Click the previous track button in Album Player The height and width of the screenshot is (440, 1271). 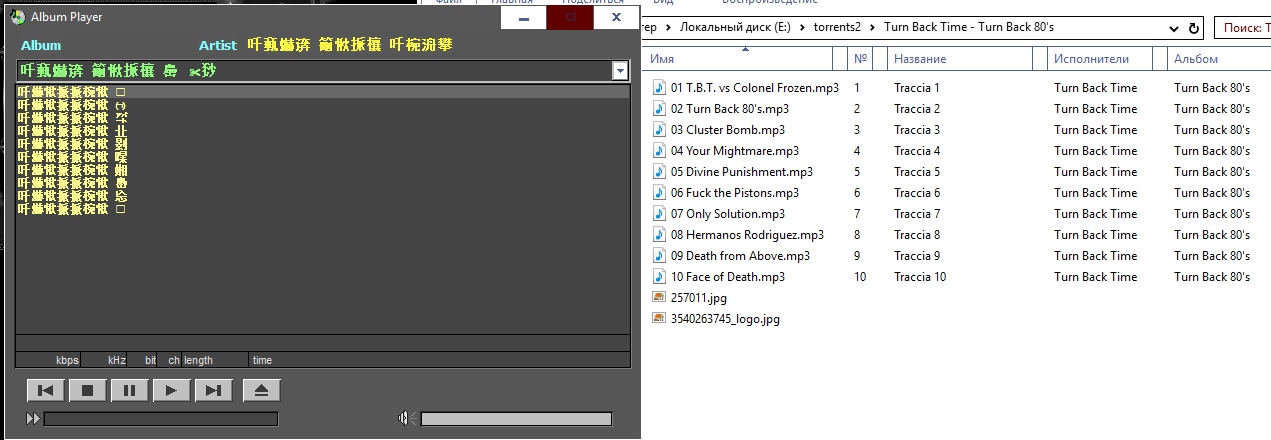[45, 391]
